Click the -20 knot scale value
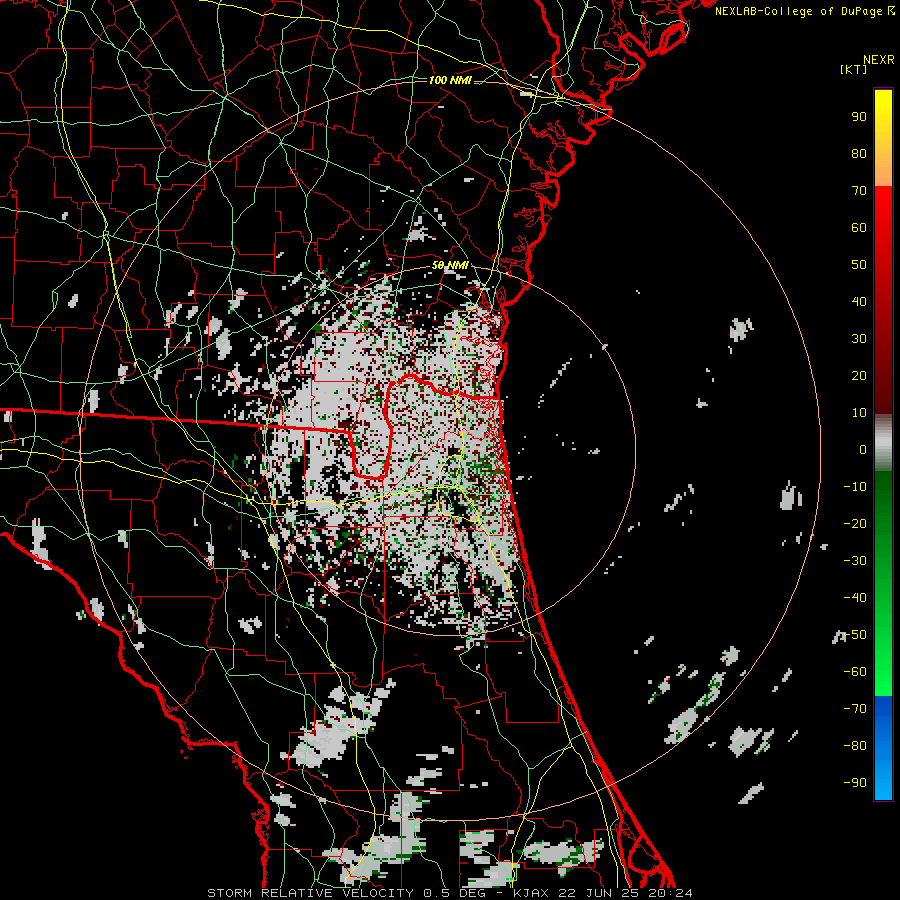This screenshot has height=900, width=900. [855, 523]
